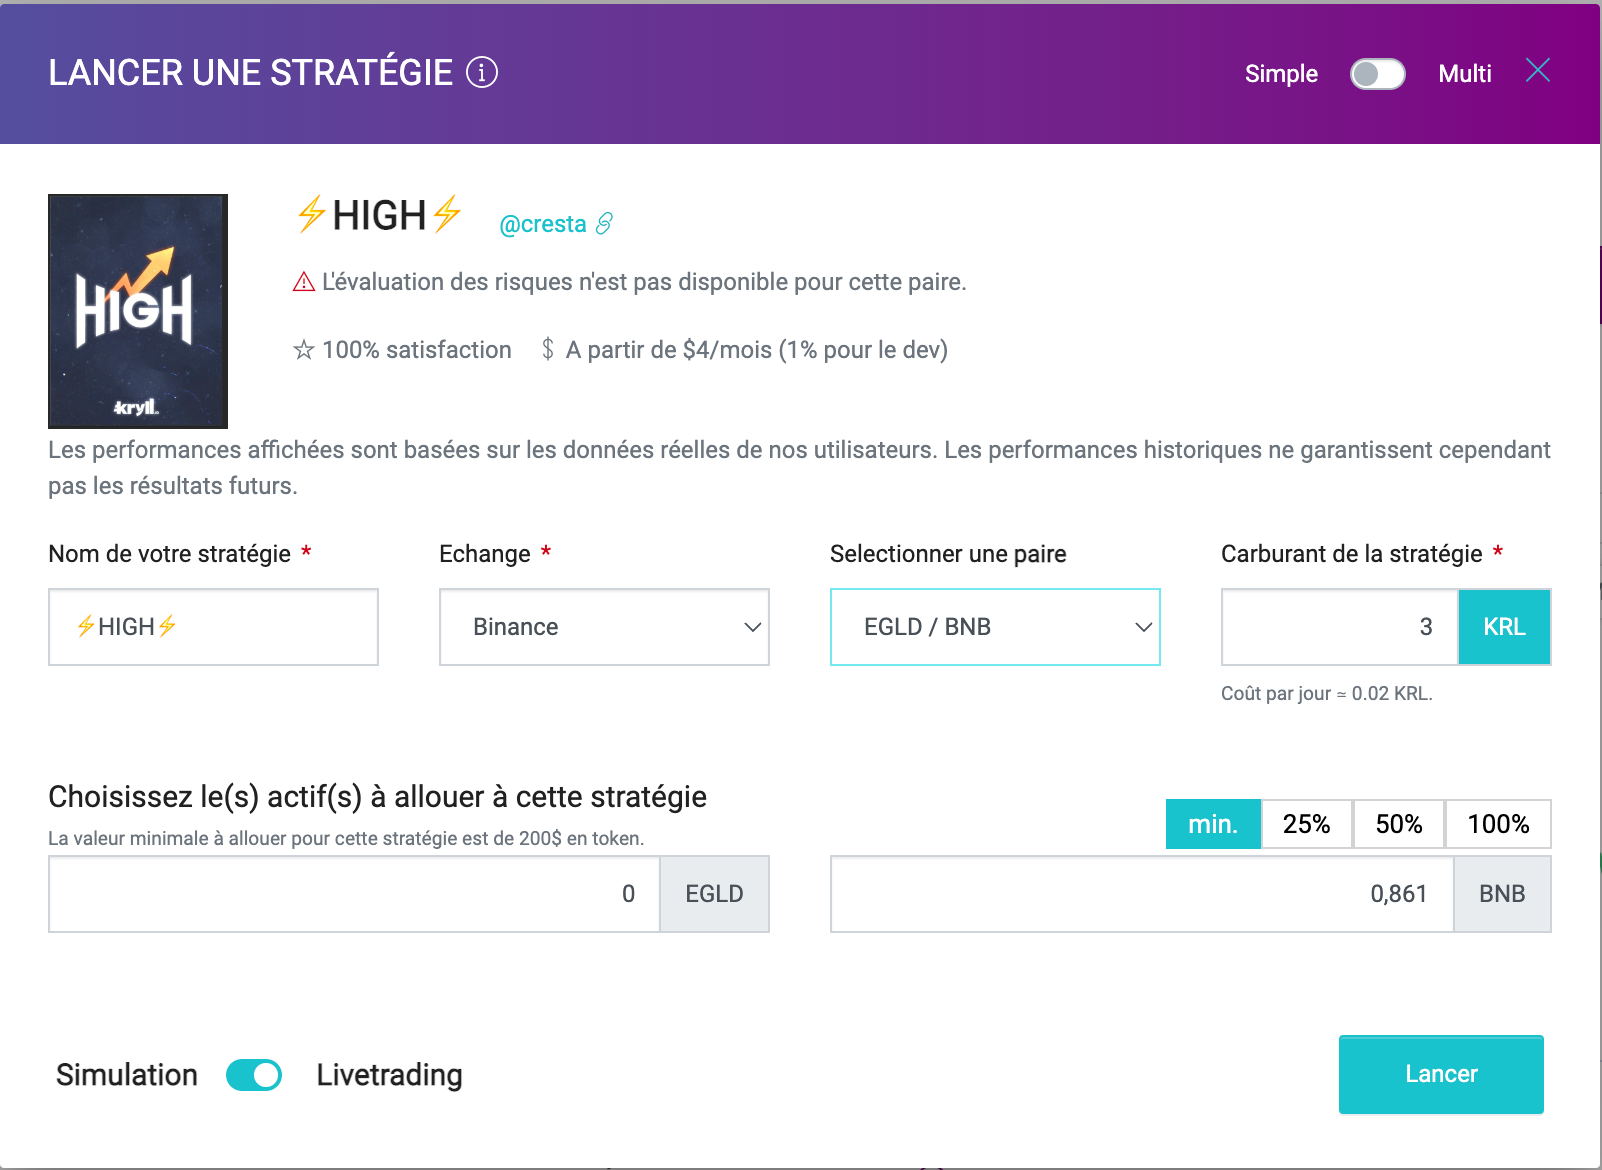Click the strategy name input field
Viewport: 1602px width, 1170px height.
(x=213, y=627)
